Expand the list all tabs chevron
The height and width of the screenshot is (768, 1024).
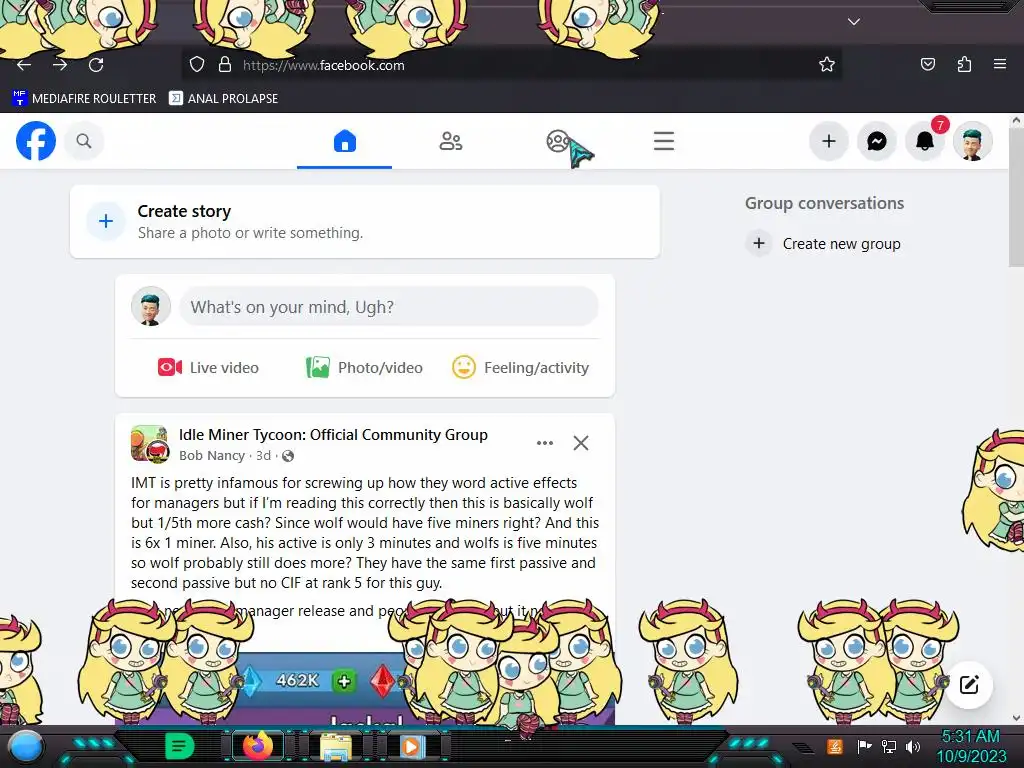[x=854, y=22]
